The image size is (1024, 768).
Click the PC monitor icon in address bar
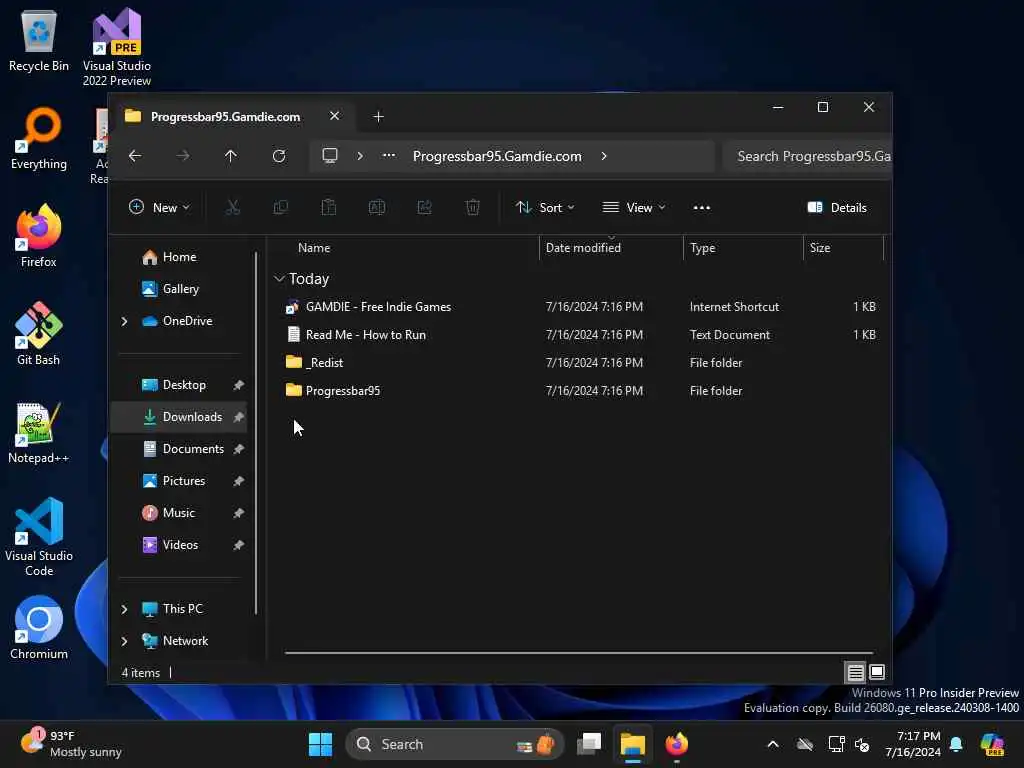[x=330, y=156]
